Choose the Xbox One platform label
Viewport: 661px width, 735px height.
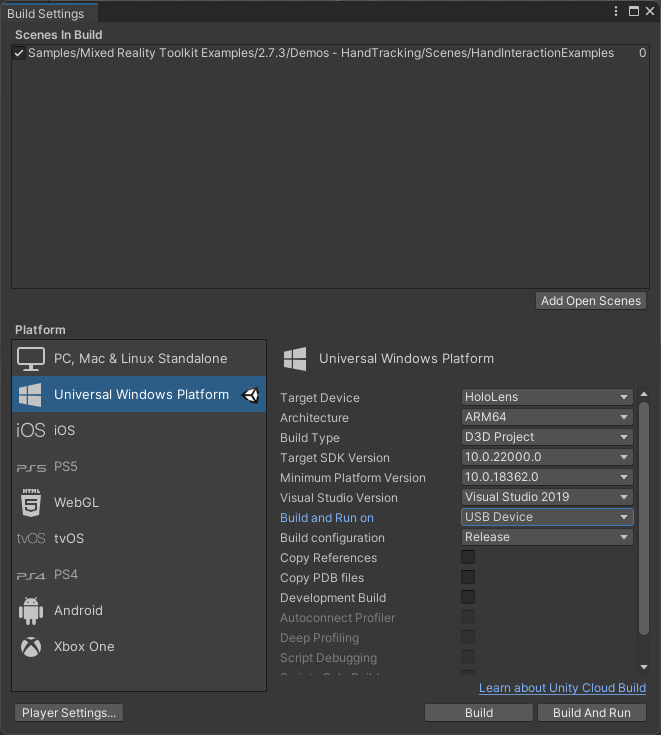[x=84, y=647]
